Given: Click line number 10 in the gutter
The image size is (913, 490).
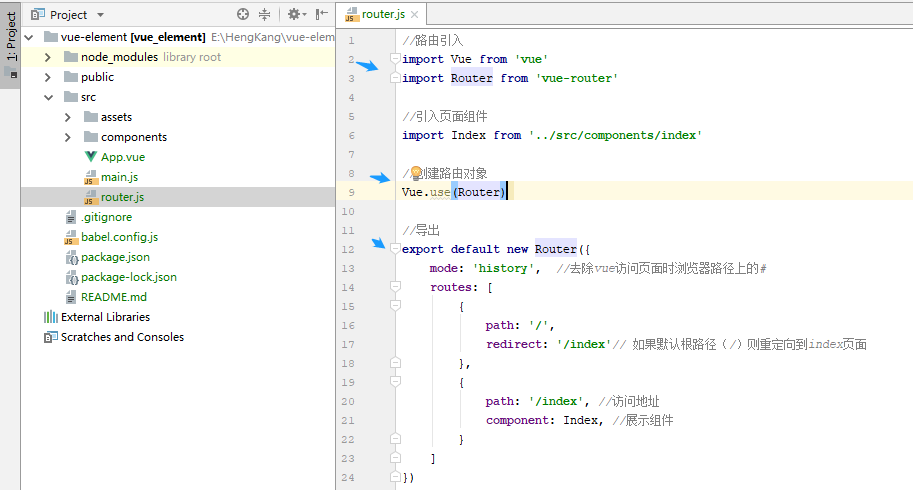Looking at the screenshot, I should (x=348, y=211).
